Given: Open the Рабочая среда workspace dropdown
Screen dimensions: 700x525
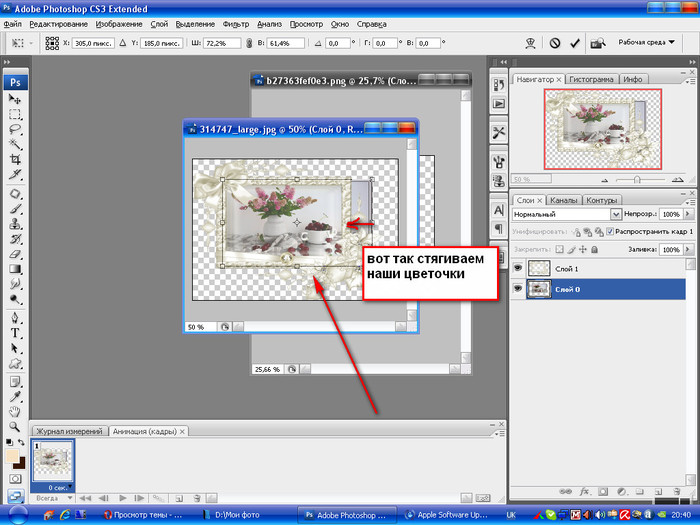Looking at the screenshot, I should coord(672,44).
